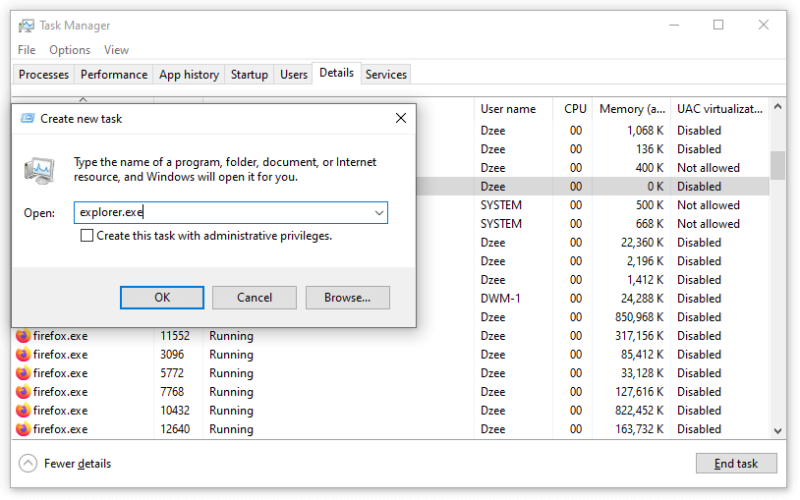Click the Create new task dialog title icon
The width and height of the screenshot is (800, 500).
27,118
